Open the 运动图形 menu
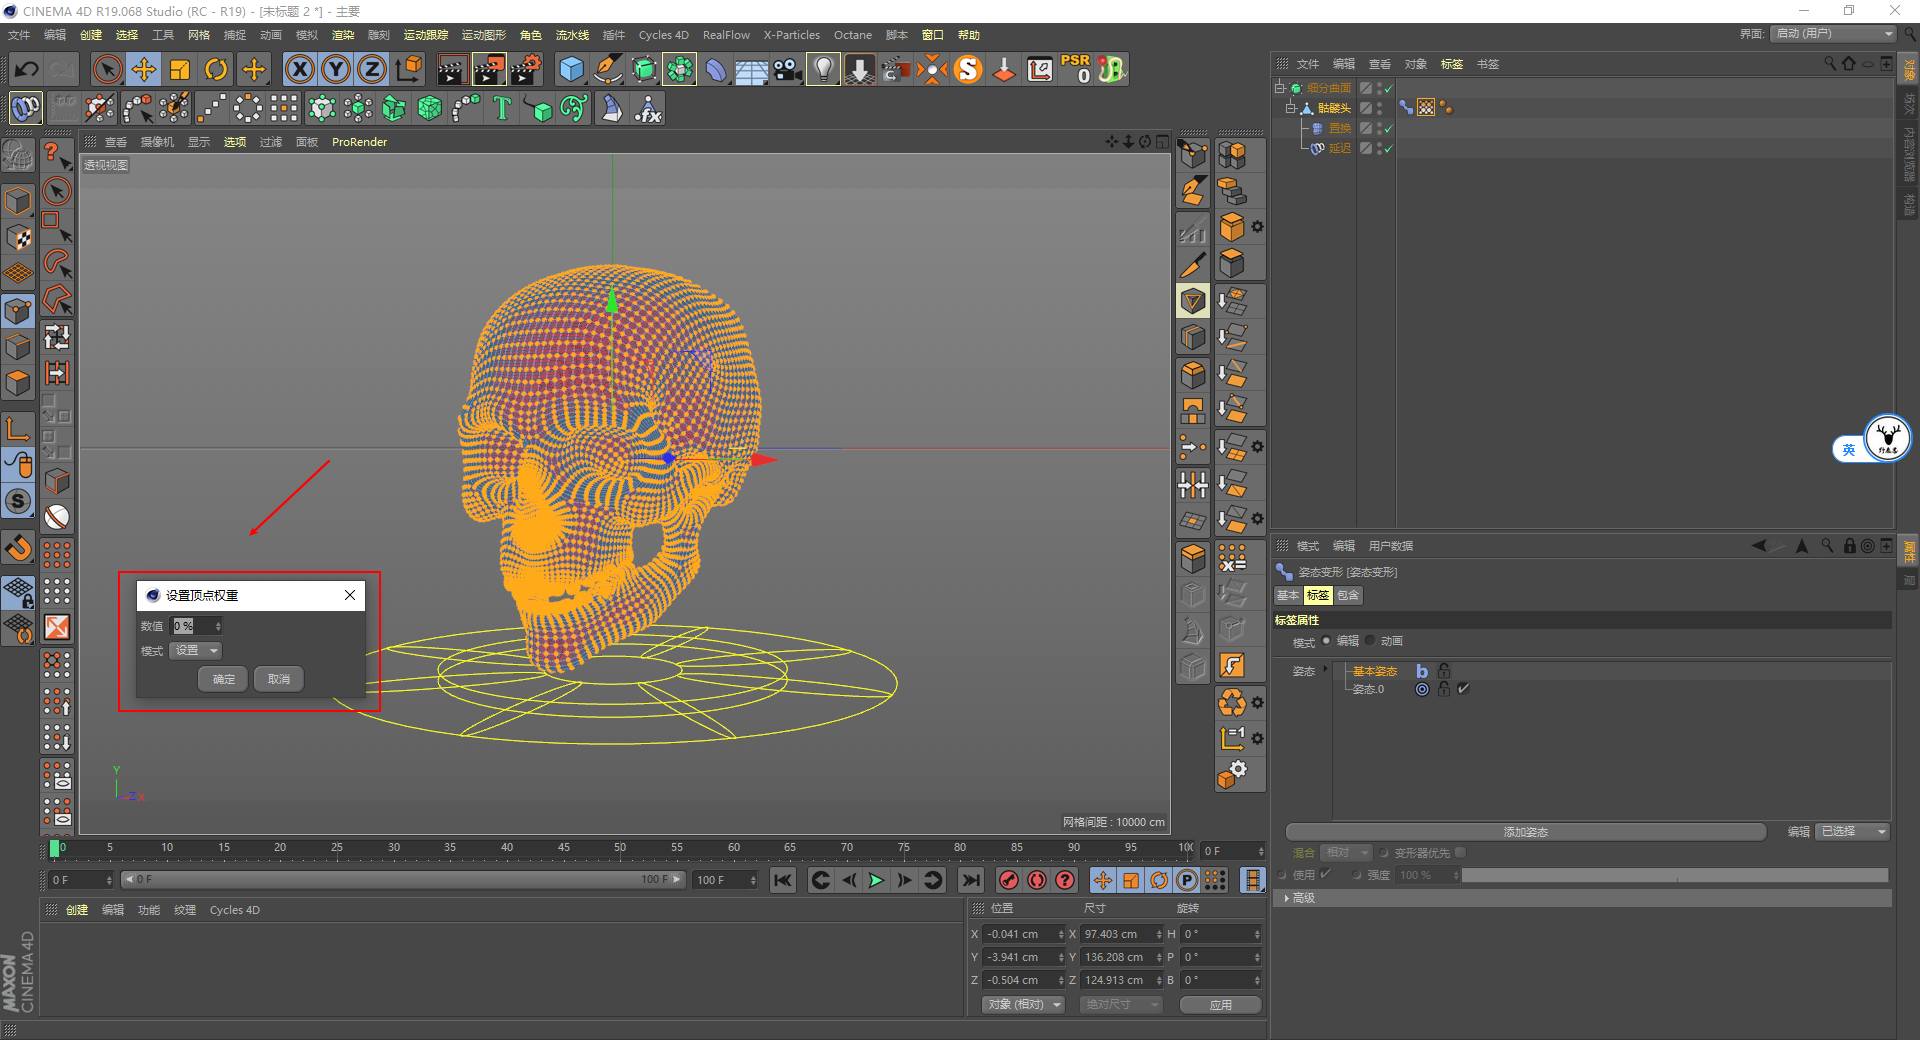1920x1040 pixels. coord(483,35)
